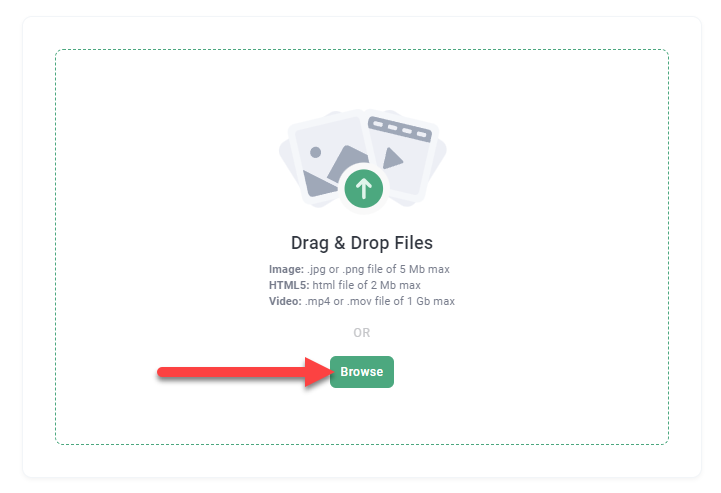
Task: Click the .jpg or .png file size text
Action: pyautogui.click(x=378, y=269)
